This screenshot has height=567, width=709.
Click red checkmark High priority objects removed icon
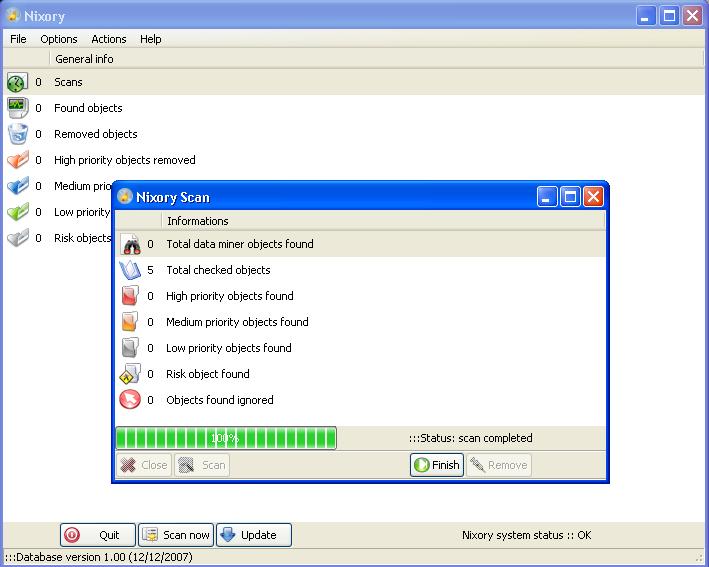(18, 160)
